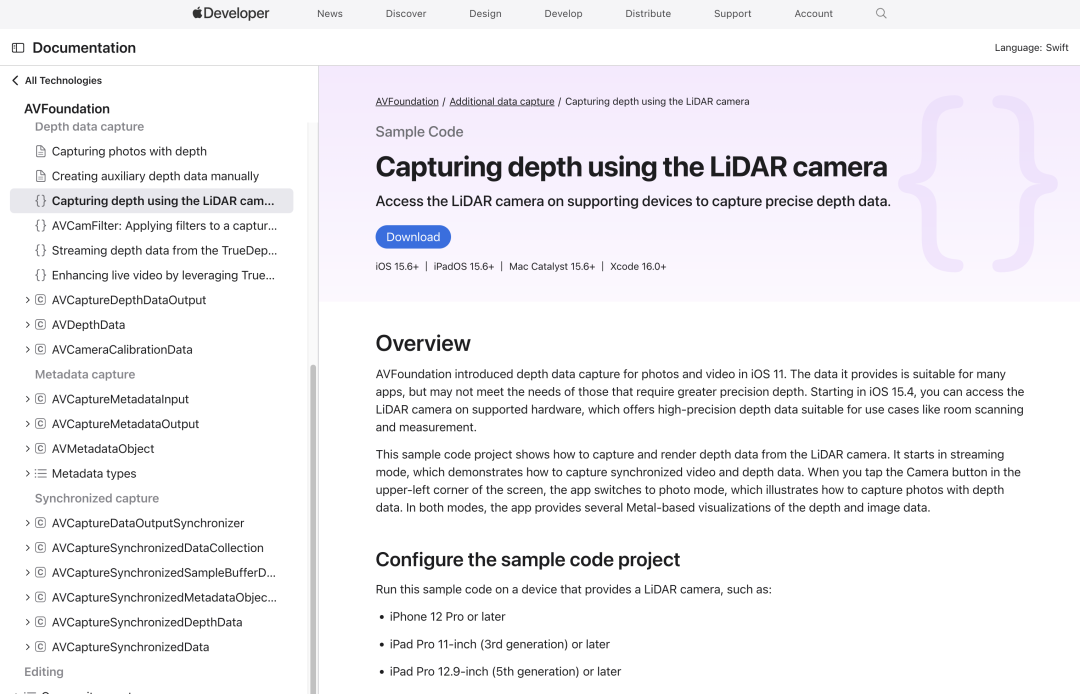The image size is (1080, 694).
Task: Change the Language: Swift selector
Action: pos(1031,48)
